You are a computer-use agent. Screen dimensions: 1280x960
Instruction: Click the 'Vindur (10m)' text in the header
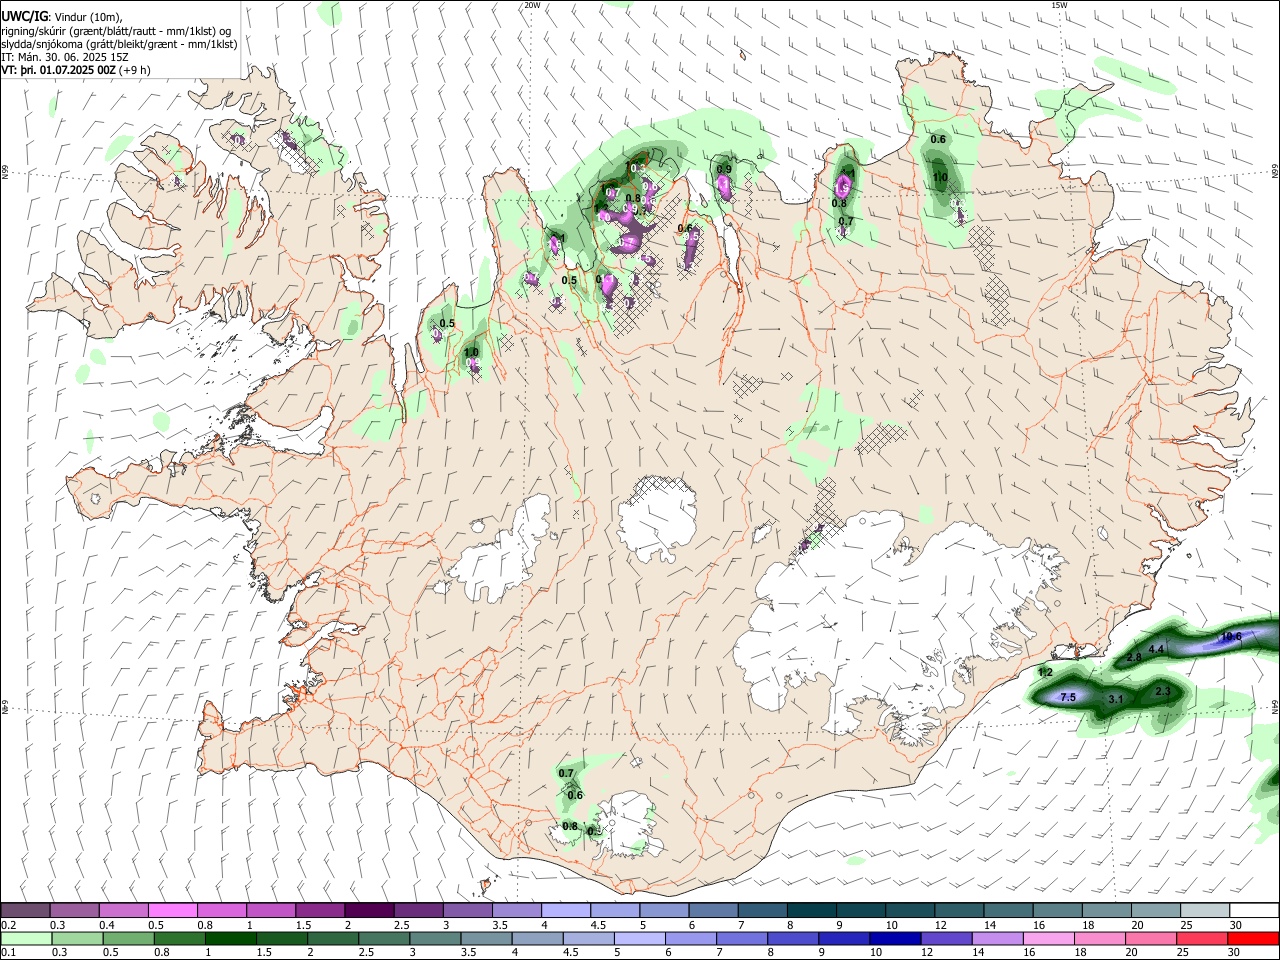click(x=86, y=17)
